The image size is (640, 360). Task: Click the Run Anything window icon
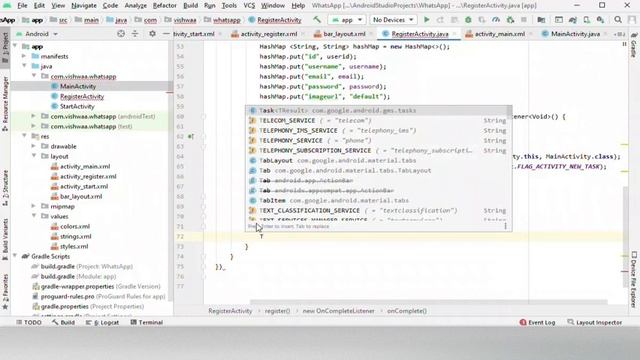click(558, 20)
